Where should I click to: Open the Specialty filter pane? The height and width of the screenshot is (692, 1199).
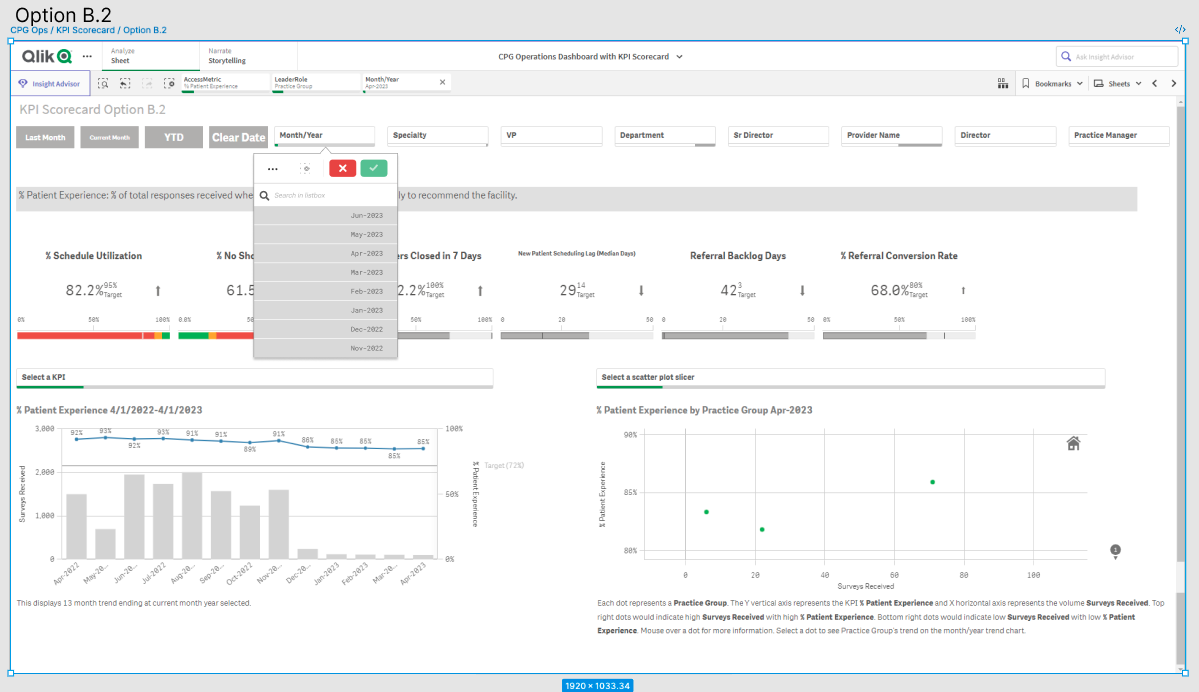point(437,135)
